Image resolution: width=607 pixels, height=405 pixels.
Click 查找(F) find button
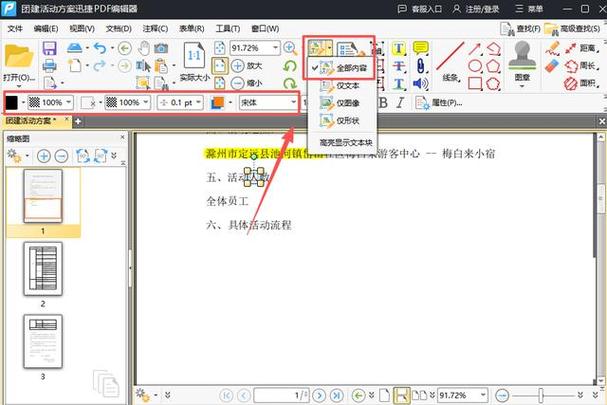coord(520,29)
